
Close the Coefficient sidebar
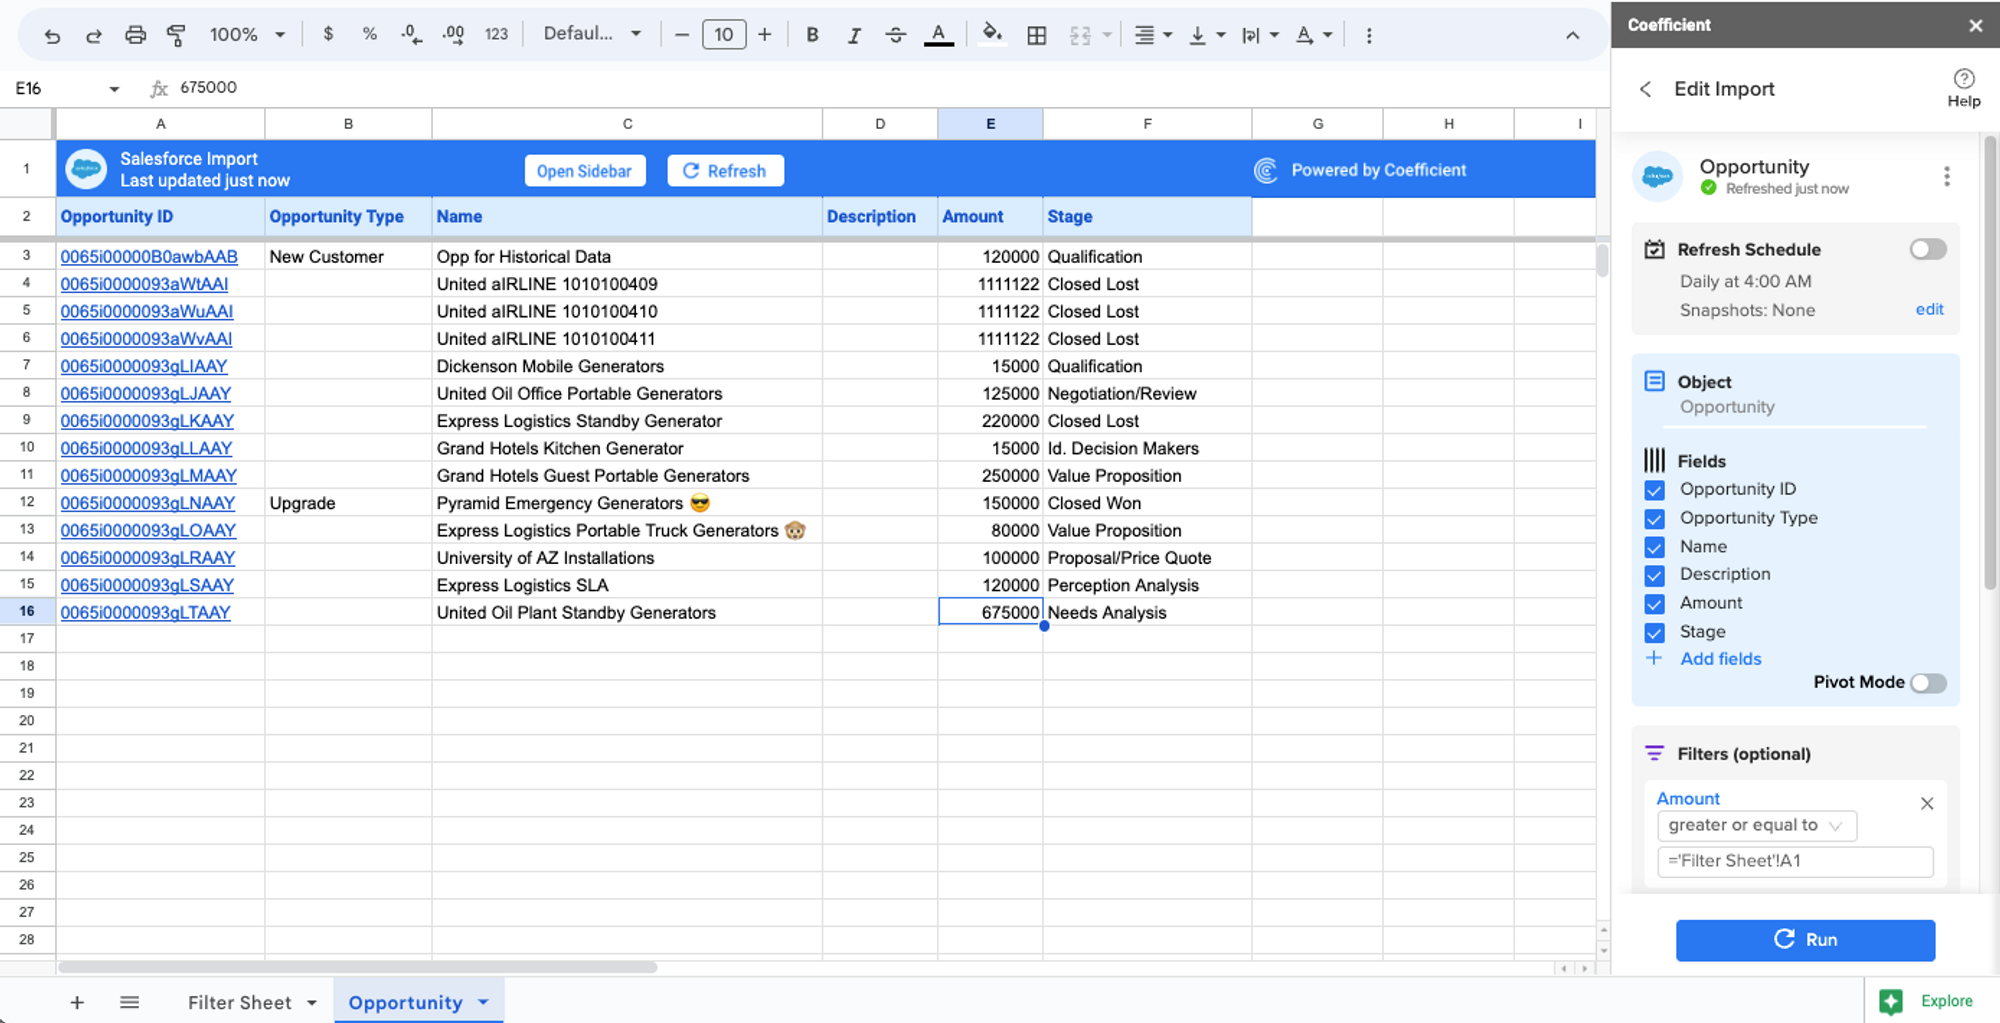point(1975,26)
